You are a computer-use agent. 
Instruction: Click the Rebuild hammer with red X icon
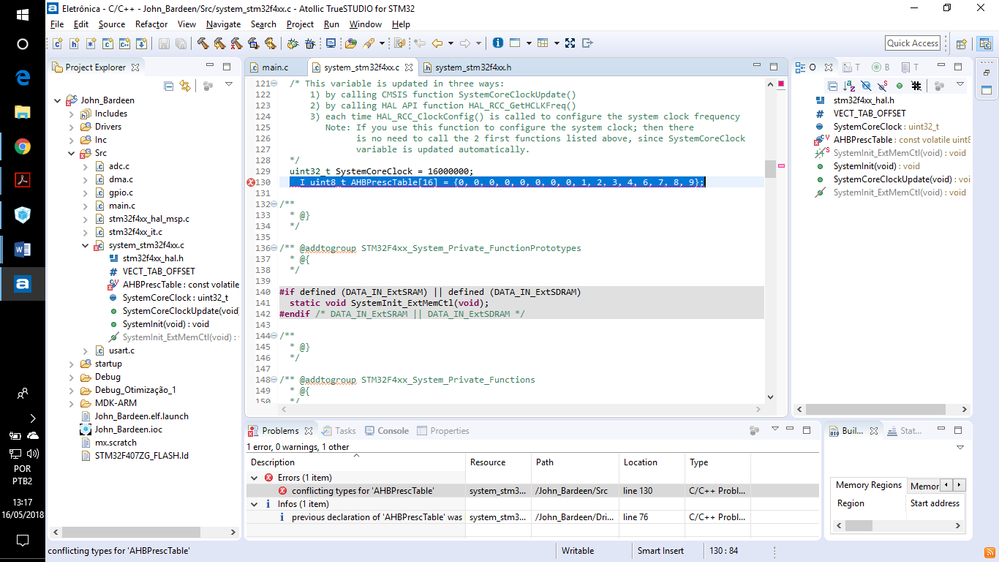pyautogui.click(x=236, y=43)
